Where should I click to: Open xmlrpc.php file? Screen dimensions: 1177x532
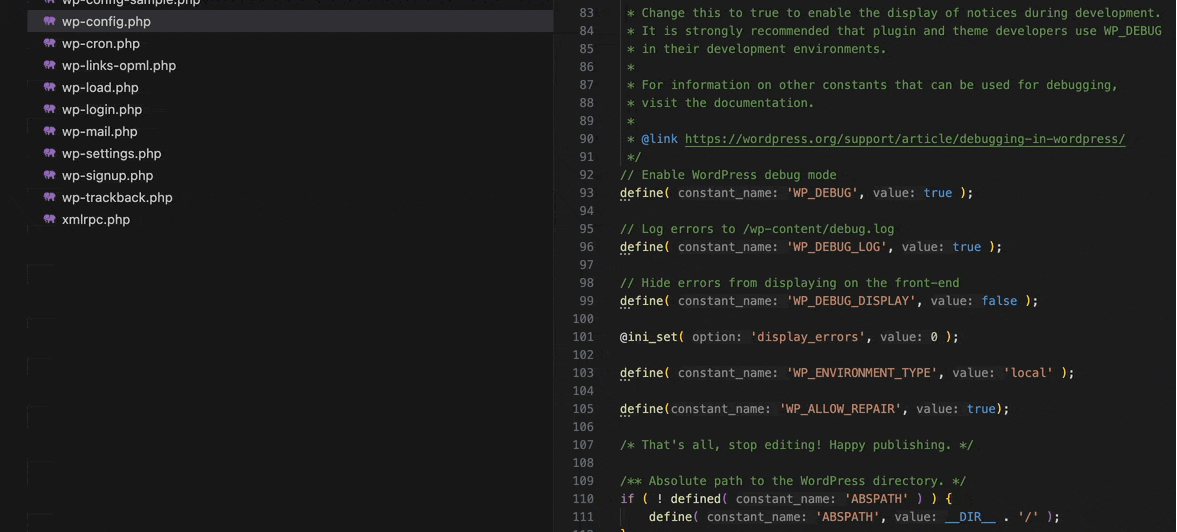(96, 220)
